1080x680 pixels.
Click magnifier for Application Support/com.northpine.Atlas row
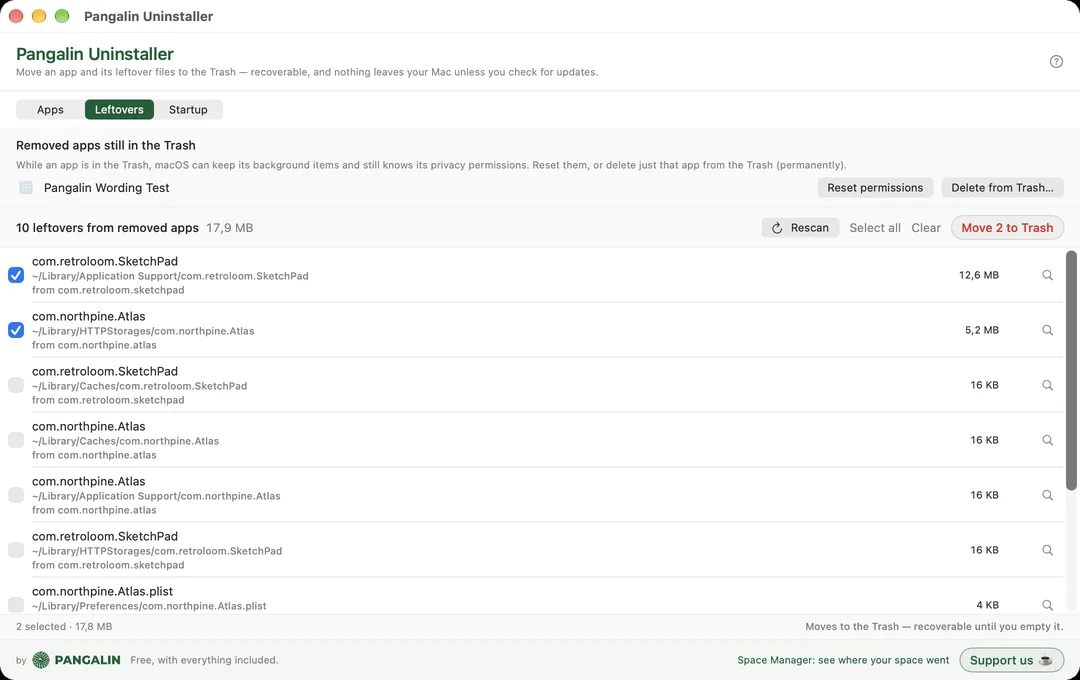coord(1047,495)
